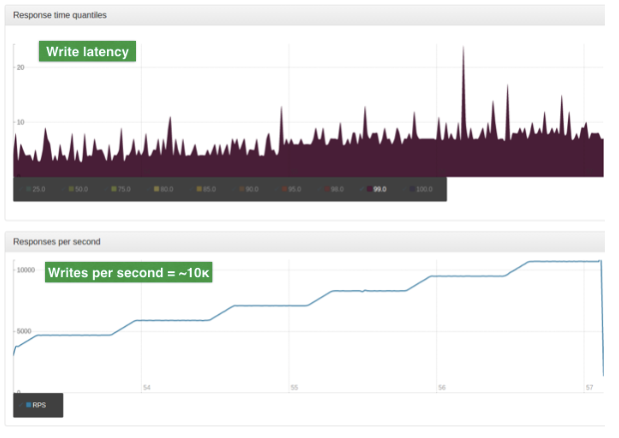Click the 99.0 quantile color swatch

[x=370, y=189]
